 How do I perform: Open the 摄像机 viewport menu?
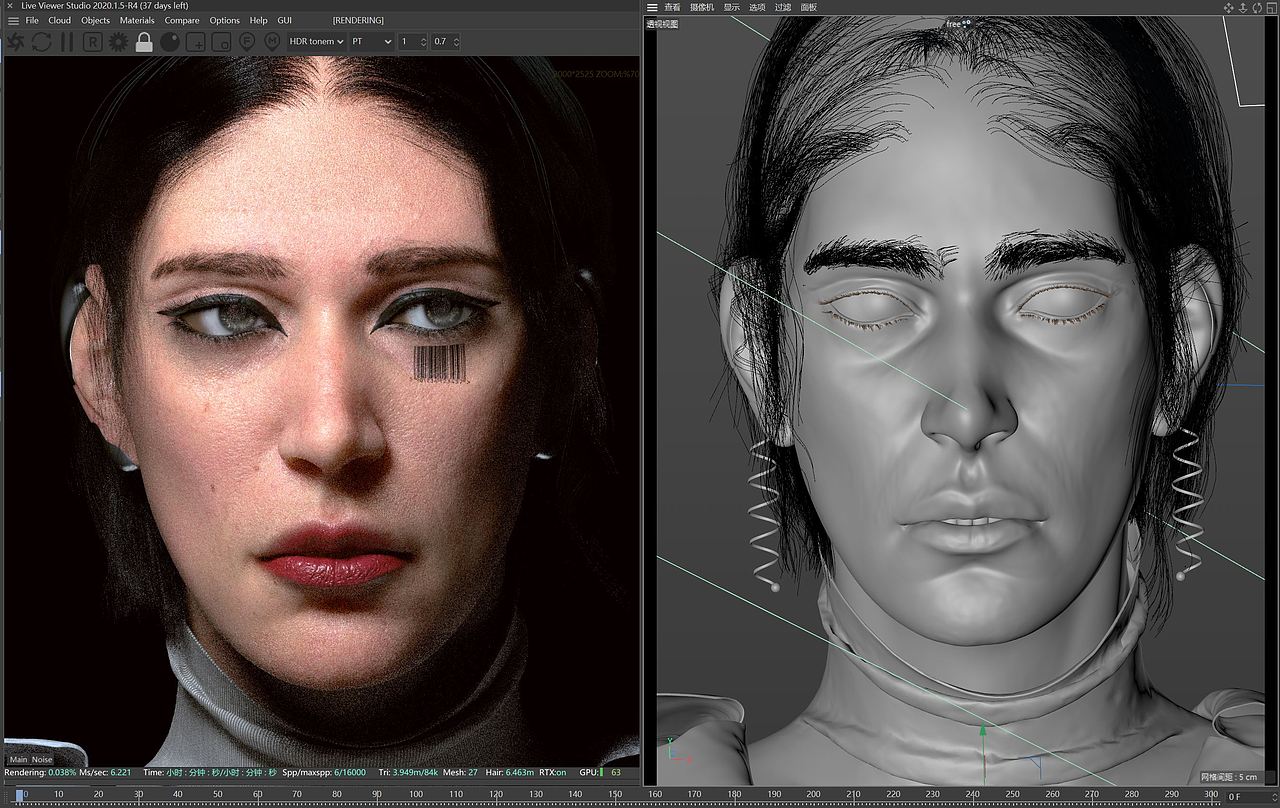pyautogui.click(x=702, y=7)
